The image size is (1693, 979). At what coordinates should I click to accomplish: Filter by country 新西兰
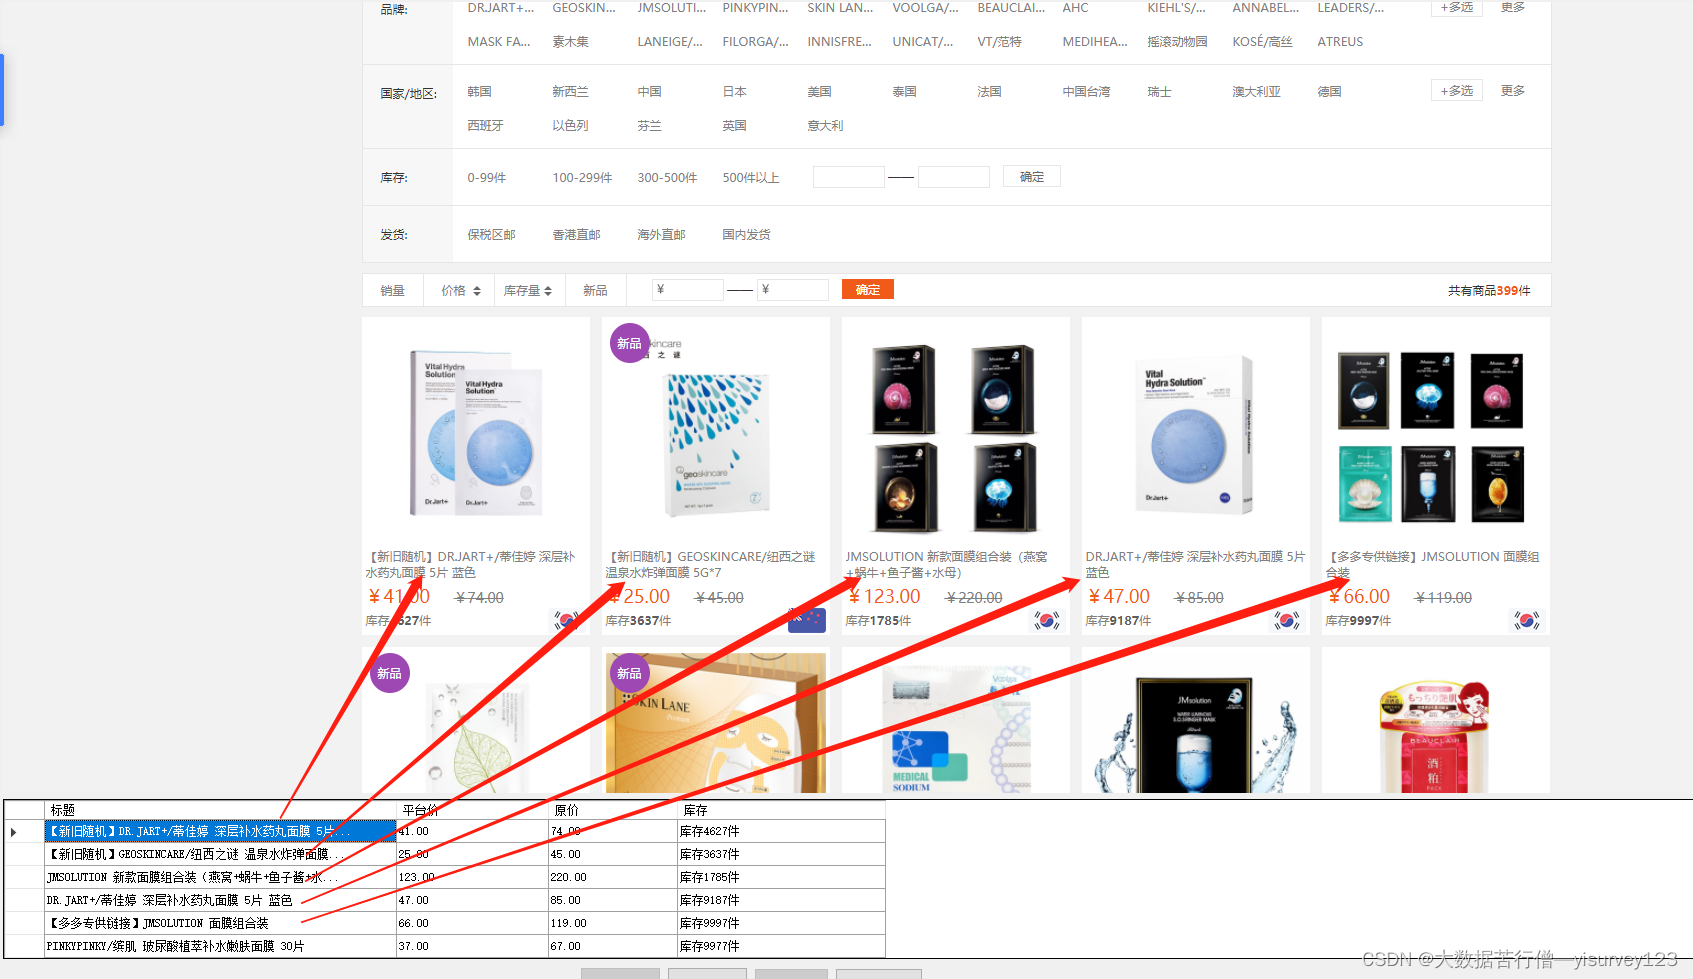click(571, 92)
